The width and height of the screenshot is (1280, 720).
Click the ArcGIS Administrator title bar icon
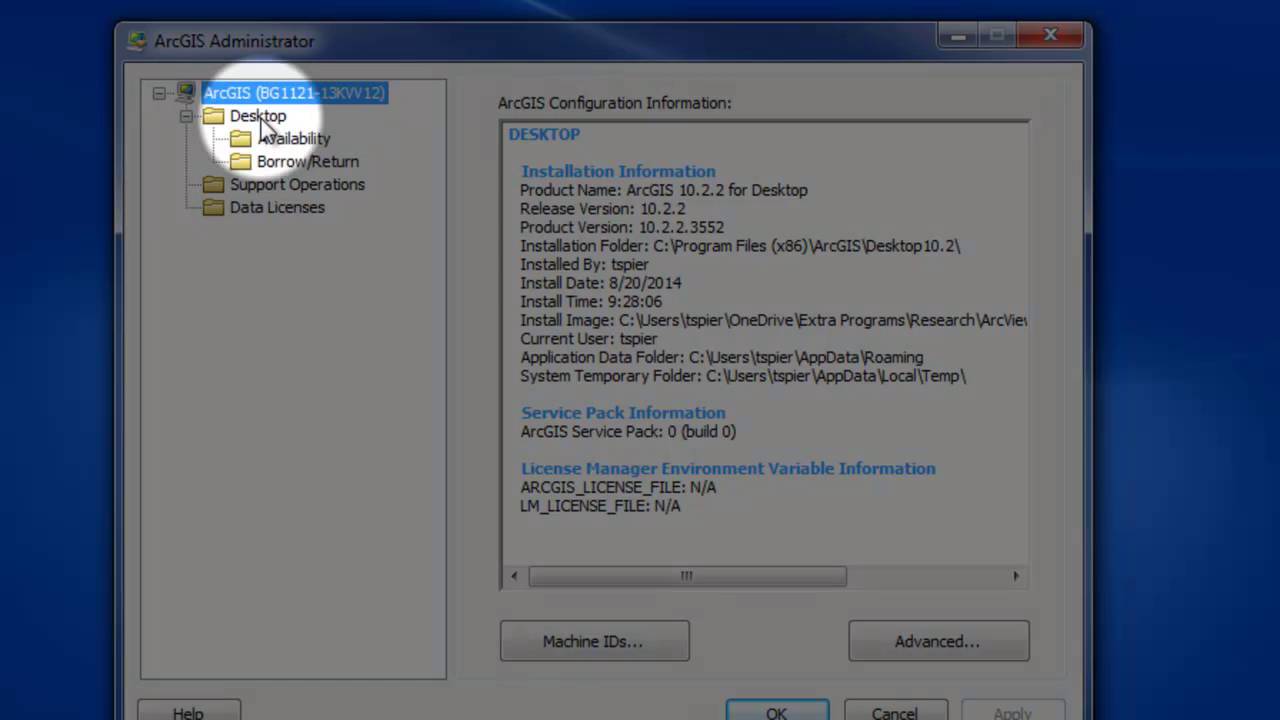(x=137, y=41)
